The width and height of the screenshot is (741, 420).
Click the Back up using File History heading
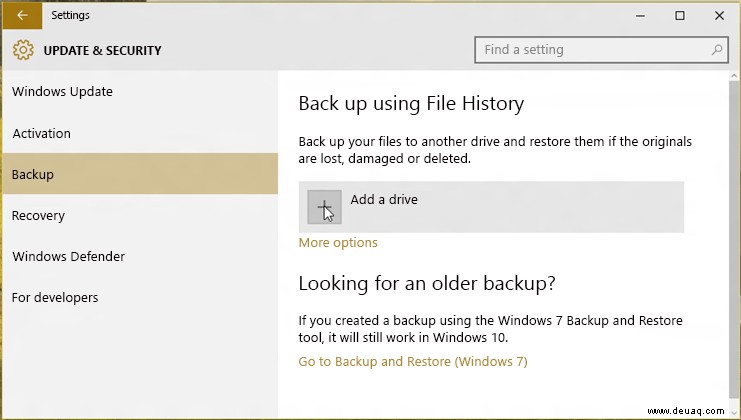[x=411, y=103]
